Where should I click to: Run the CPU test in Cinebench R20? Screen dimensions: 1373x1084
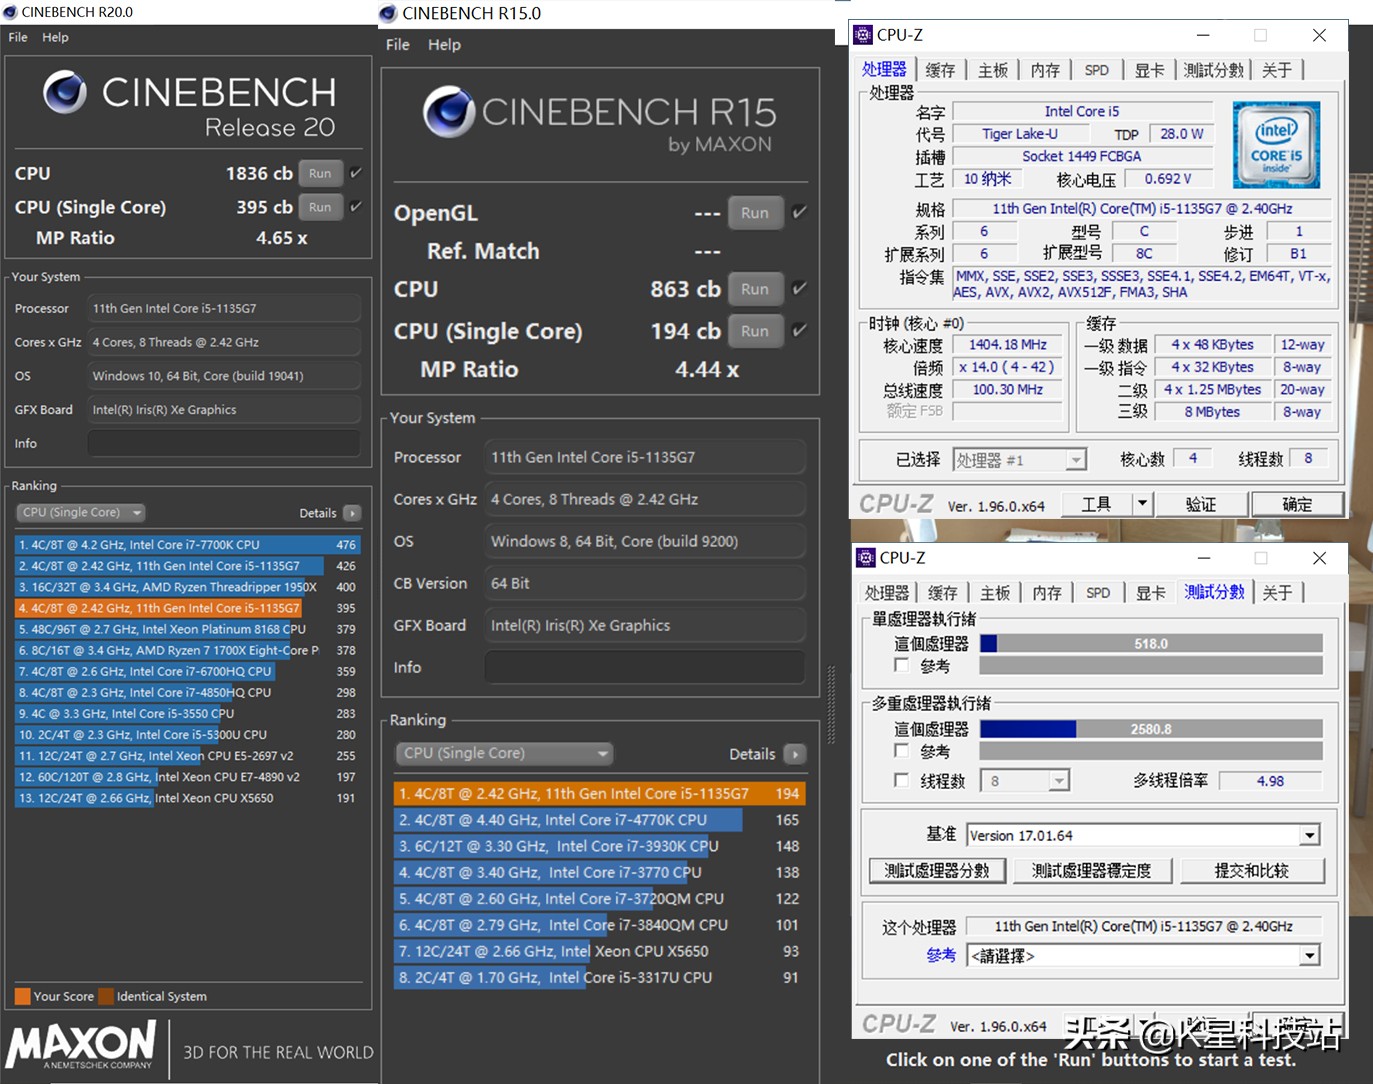320,173
